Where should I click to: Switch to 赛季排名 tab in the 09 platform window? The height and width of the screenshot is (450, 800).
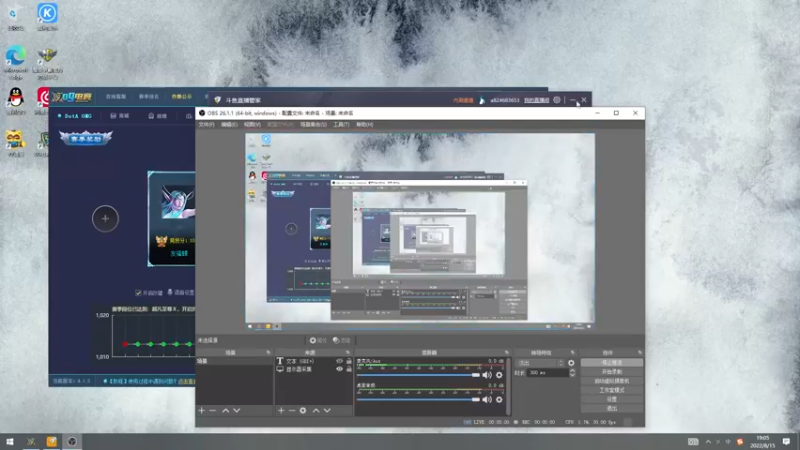tap(149, 96)
